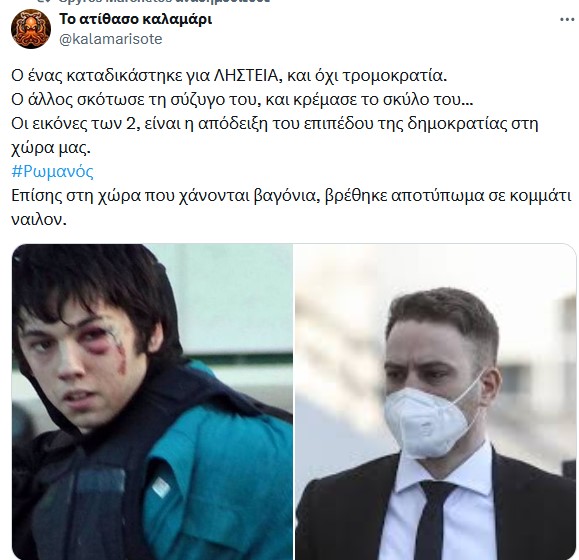Click the word τρομοκρατία in the first line
579x560 pixels.
point(395,76)
